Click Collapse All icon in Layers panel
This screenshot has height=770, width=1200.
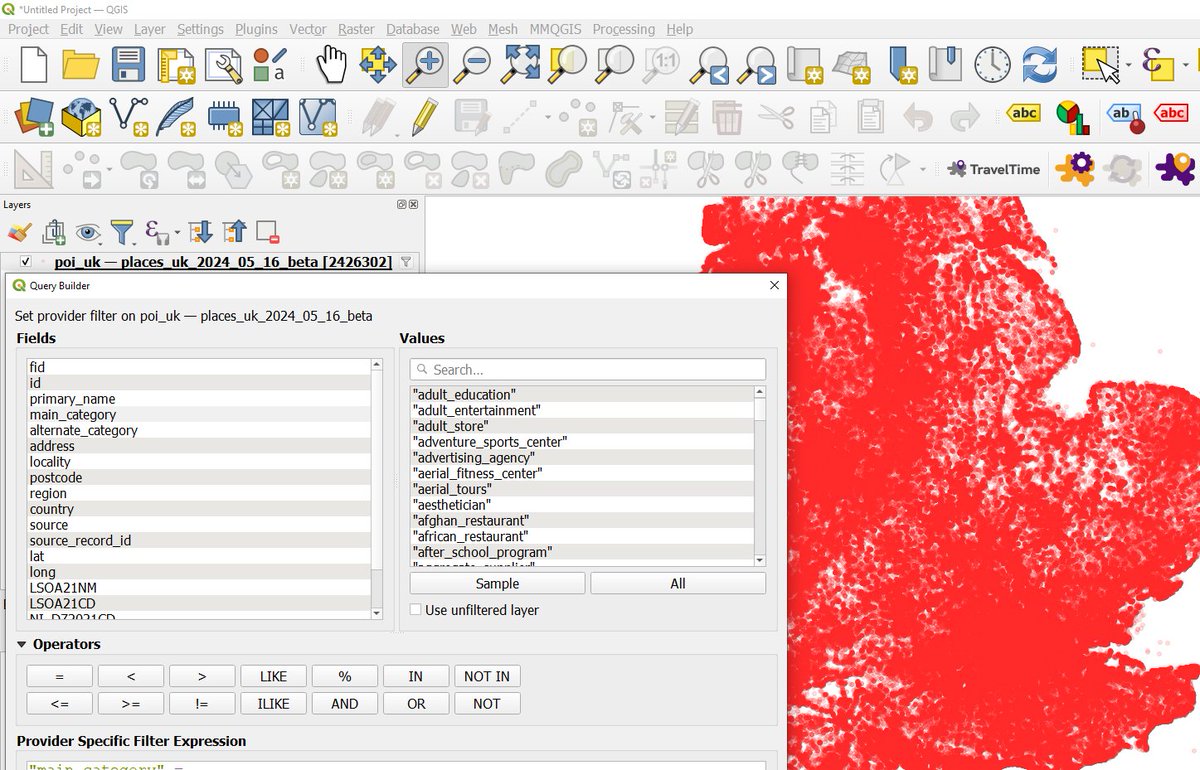[x=234, y=233]
